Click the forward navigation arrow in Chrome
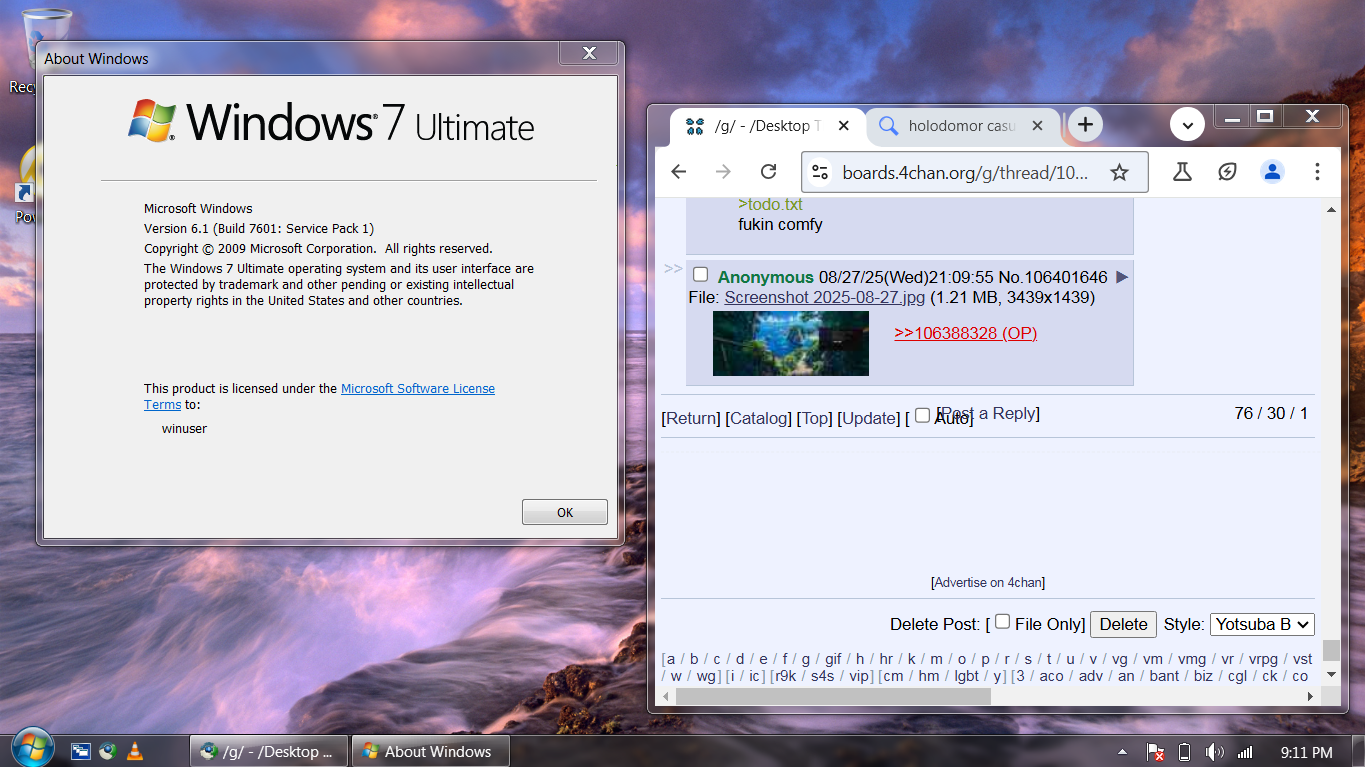The image size is (1365, 767). [723, 172]
